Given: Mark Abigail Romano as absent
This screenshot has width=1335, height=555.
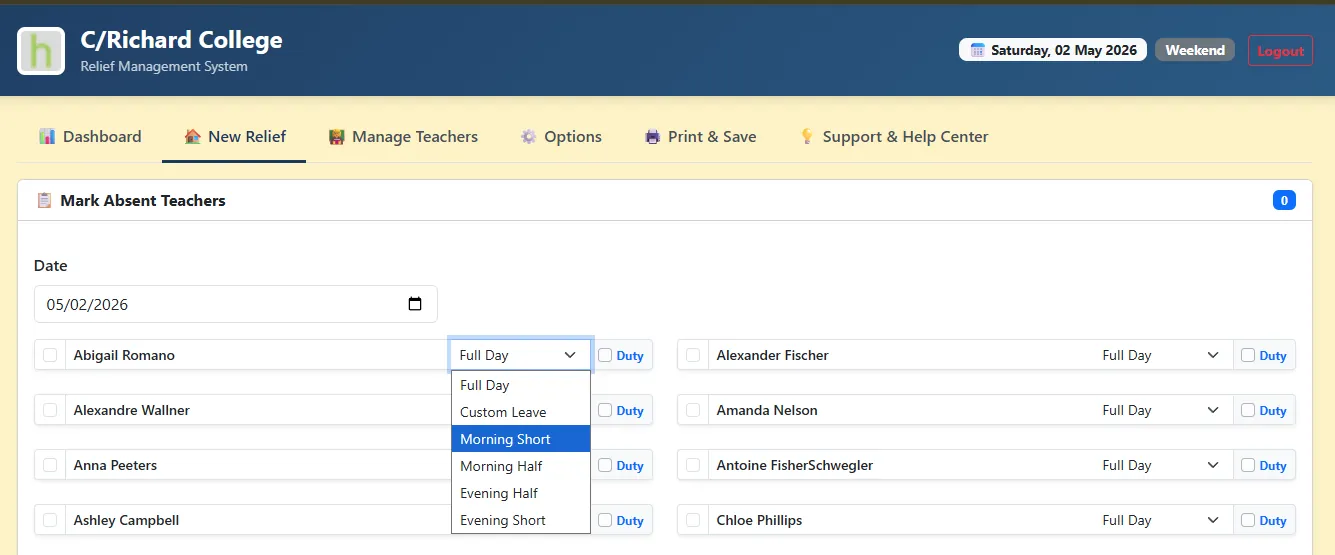Looking at the screenshot, I should coord(50,355).
